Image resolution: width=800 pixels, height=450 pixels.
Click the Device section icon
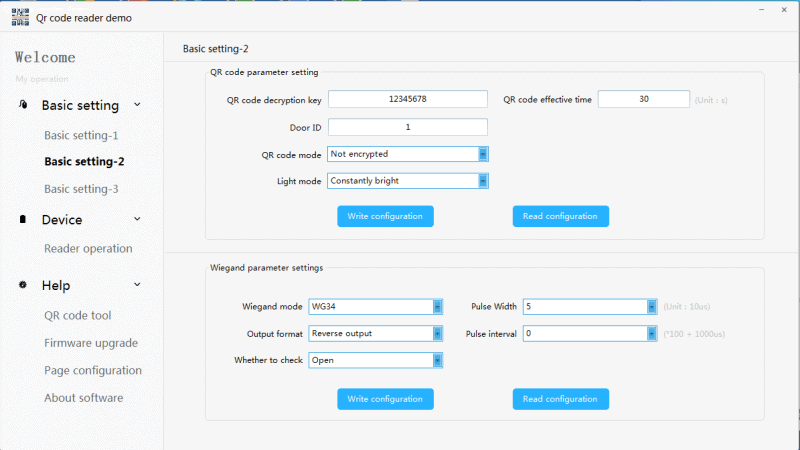pyautogui.click(x=23, y=220)
